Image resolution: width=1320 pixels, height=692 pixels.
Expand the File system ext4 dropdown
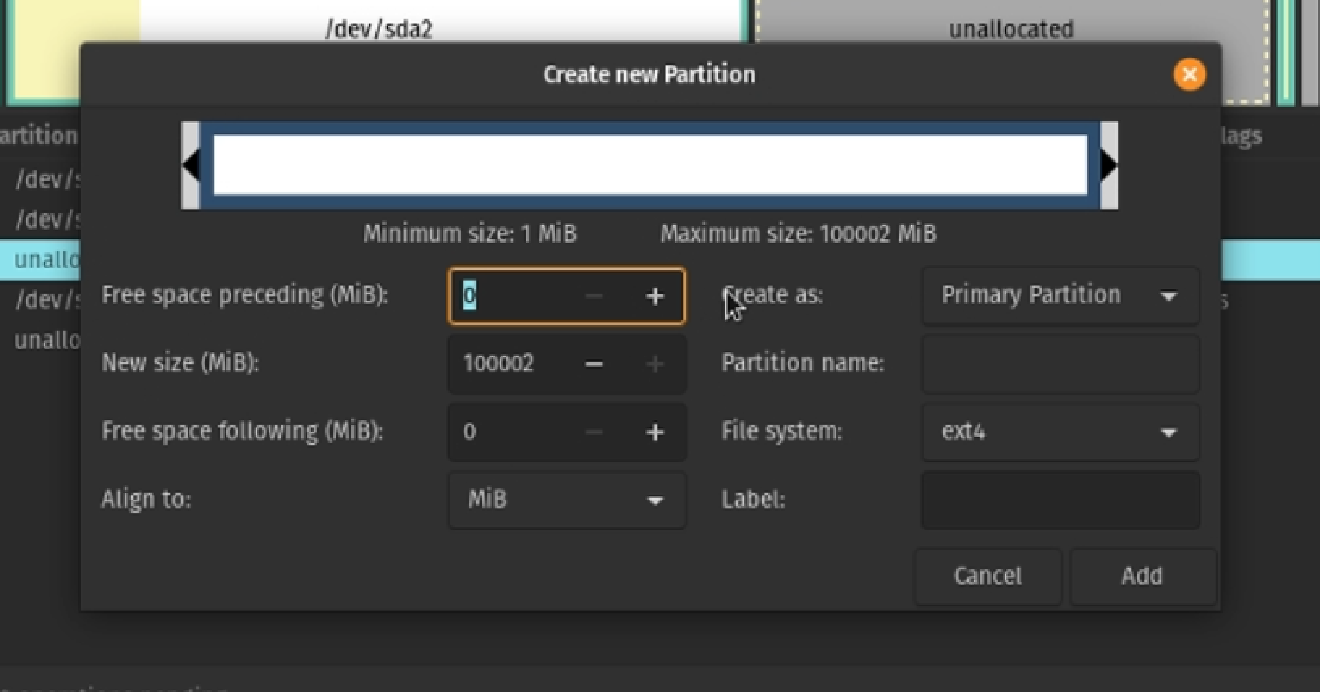click(1059, 432)
